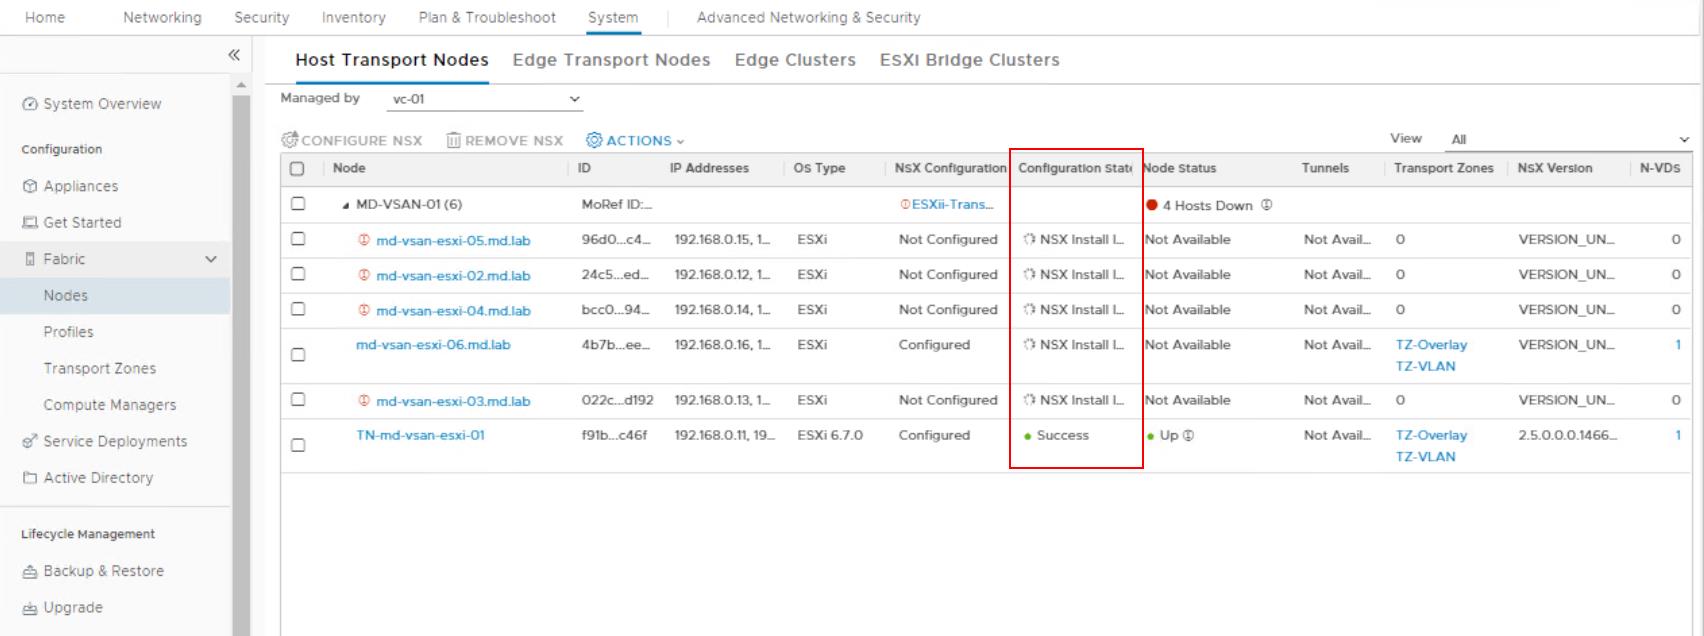This screenshot has width=1704, height=636.
Task: Open Compute Managers in sidebar
Action: (x=109, y=405)
